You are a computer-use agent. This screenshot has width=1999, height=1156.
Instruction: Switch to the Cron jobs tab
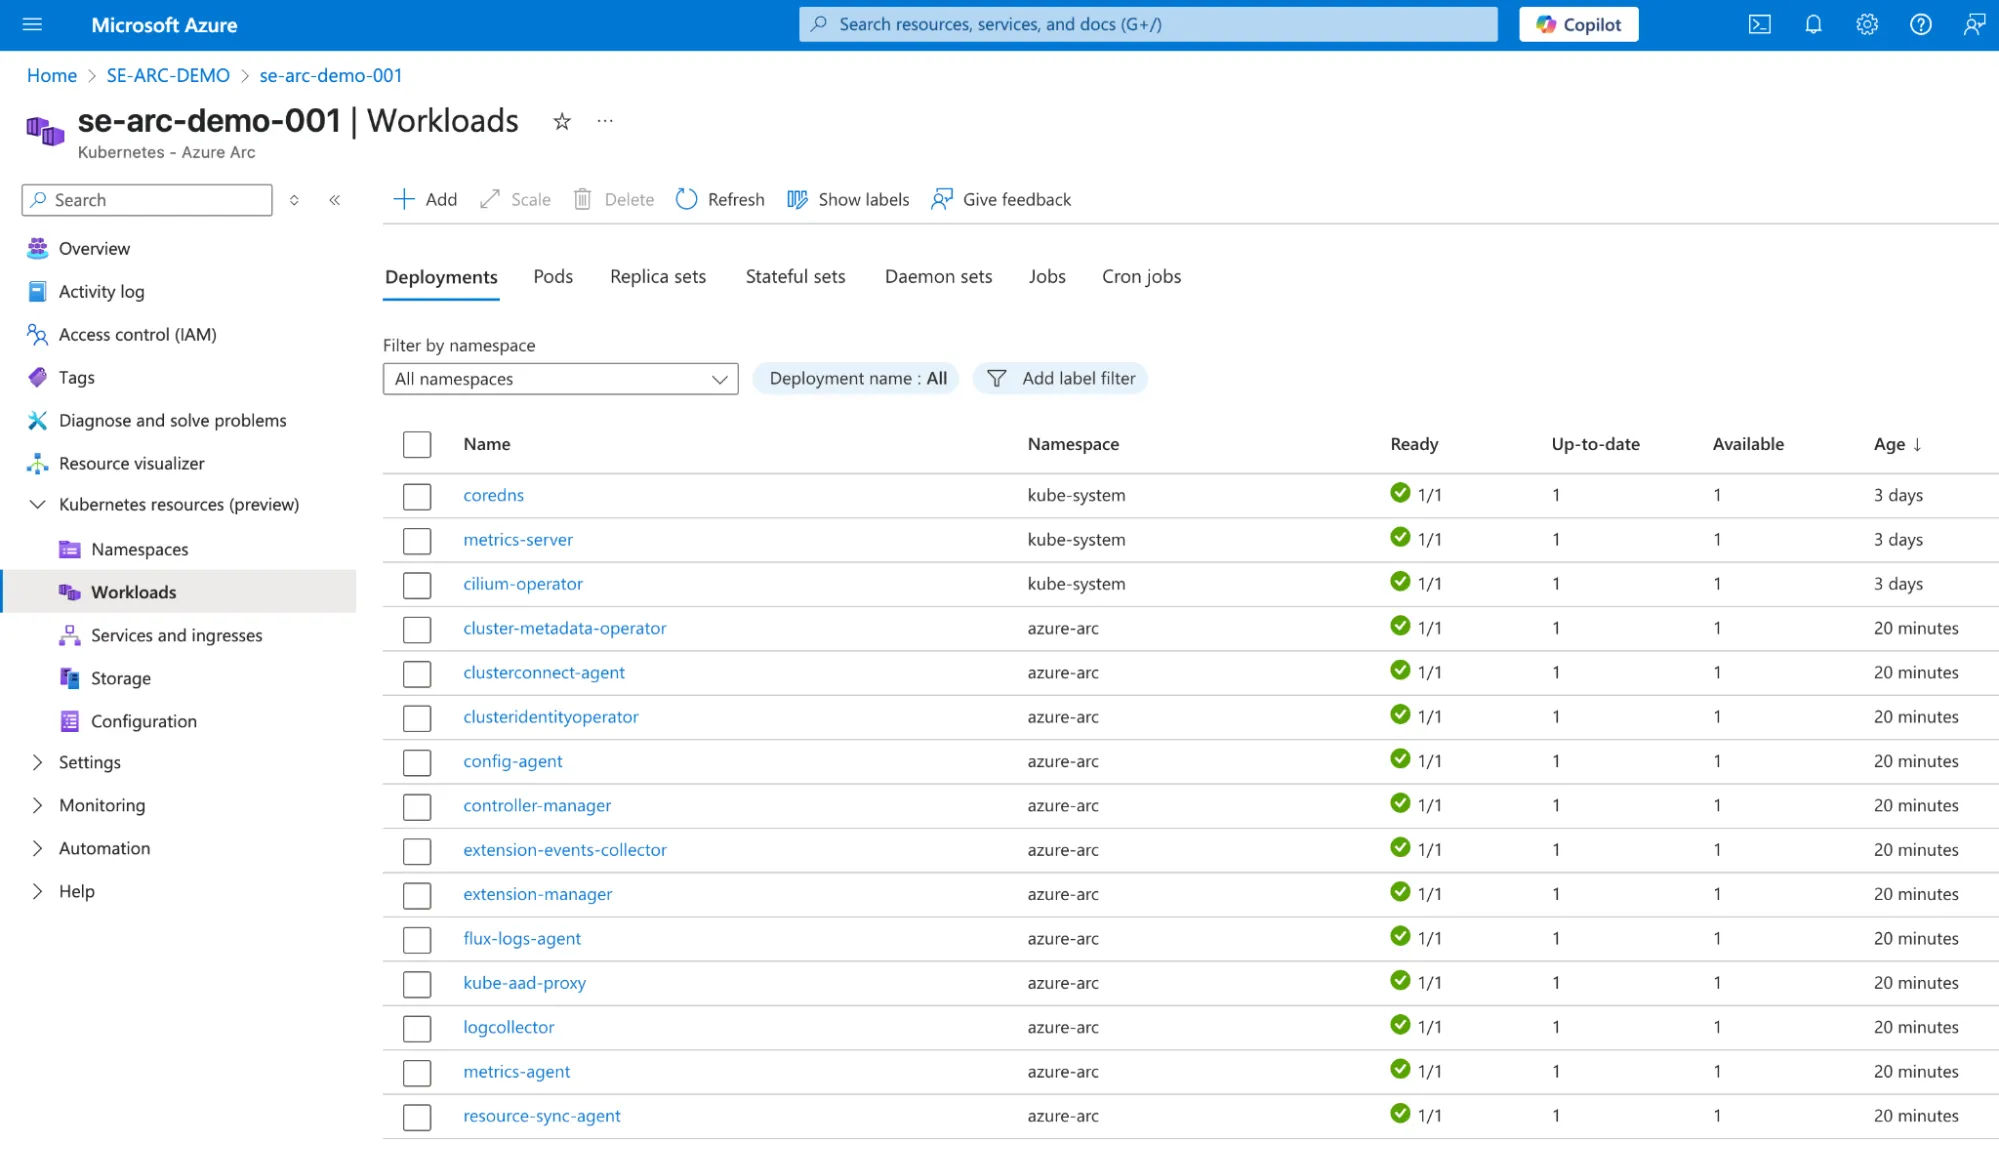pyautogui.click(x=1141, y=276)
